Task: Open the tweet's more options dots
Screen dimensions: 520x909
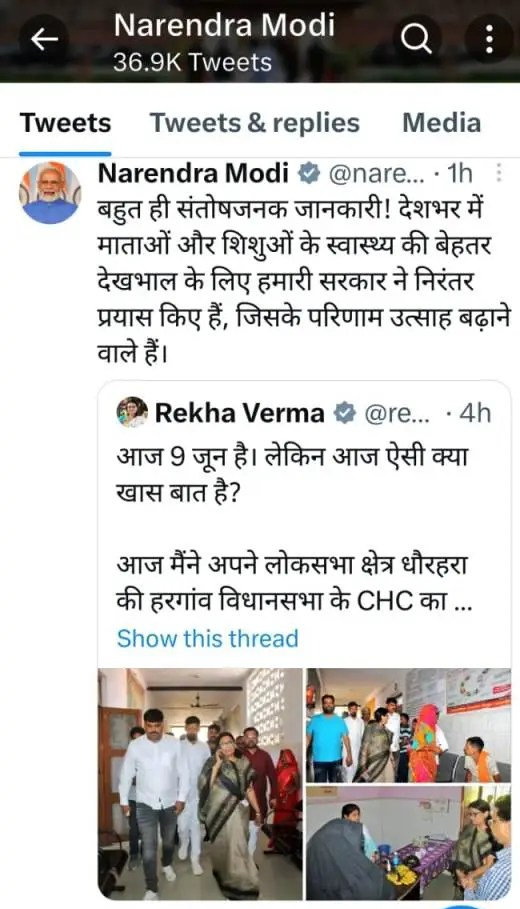Action: [499, 173]
